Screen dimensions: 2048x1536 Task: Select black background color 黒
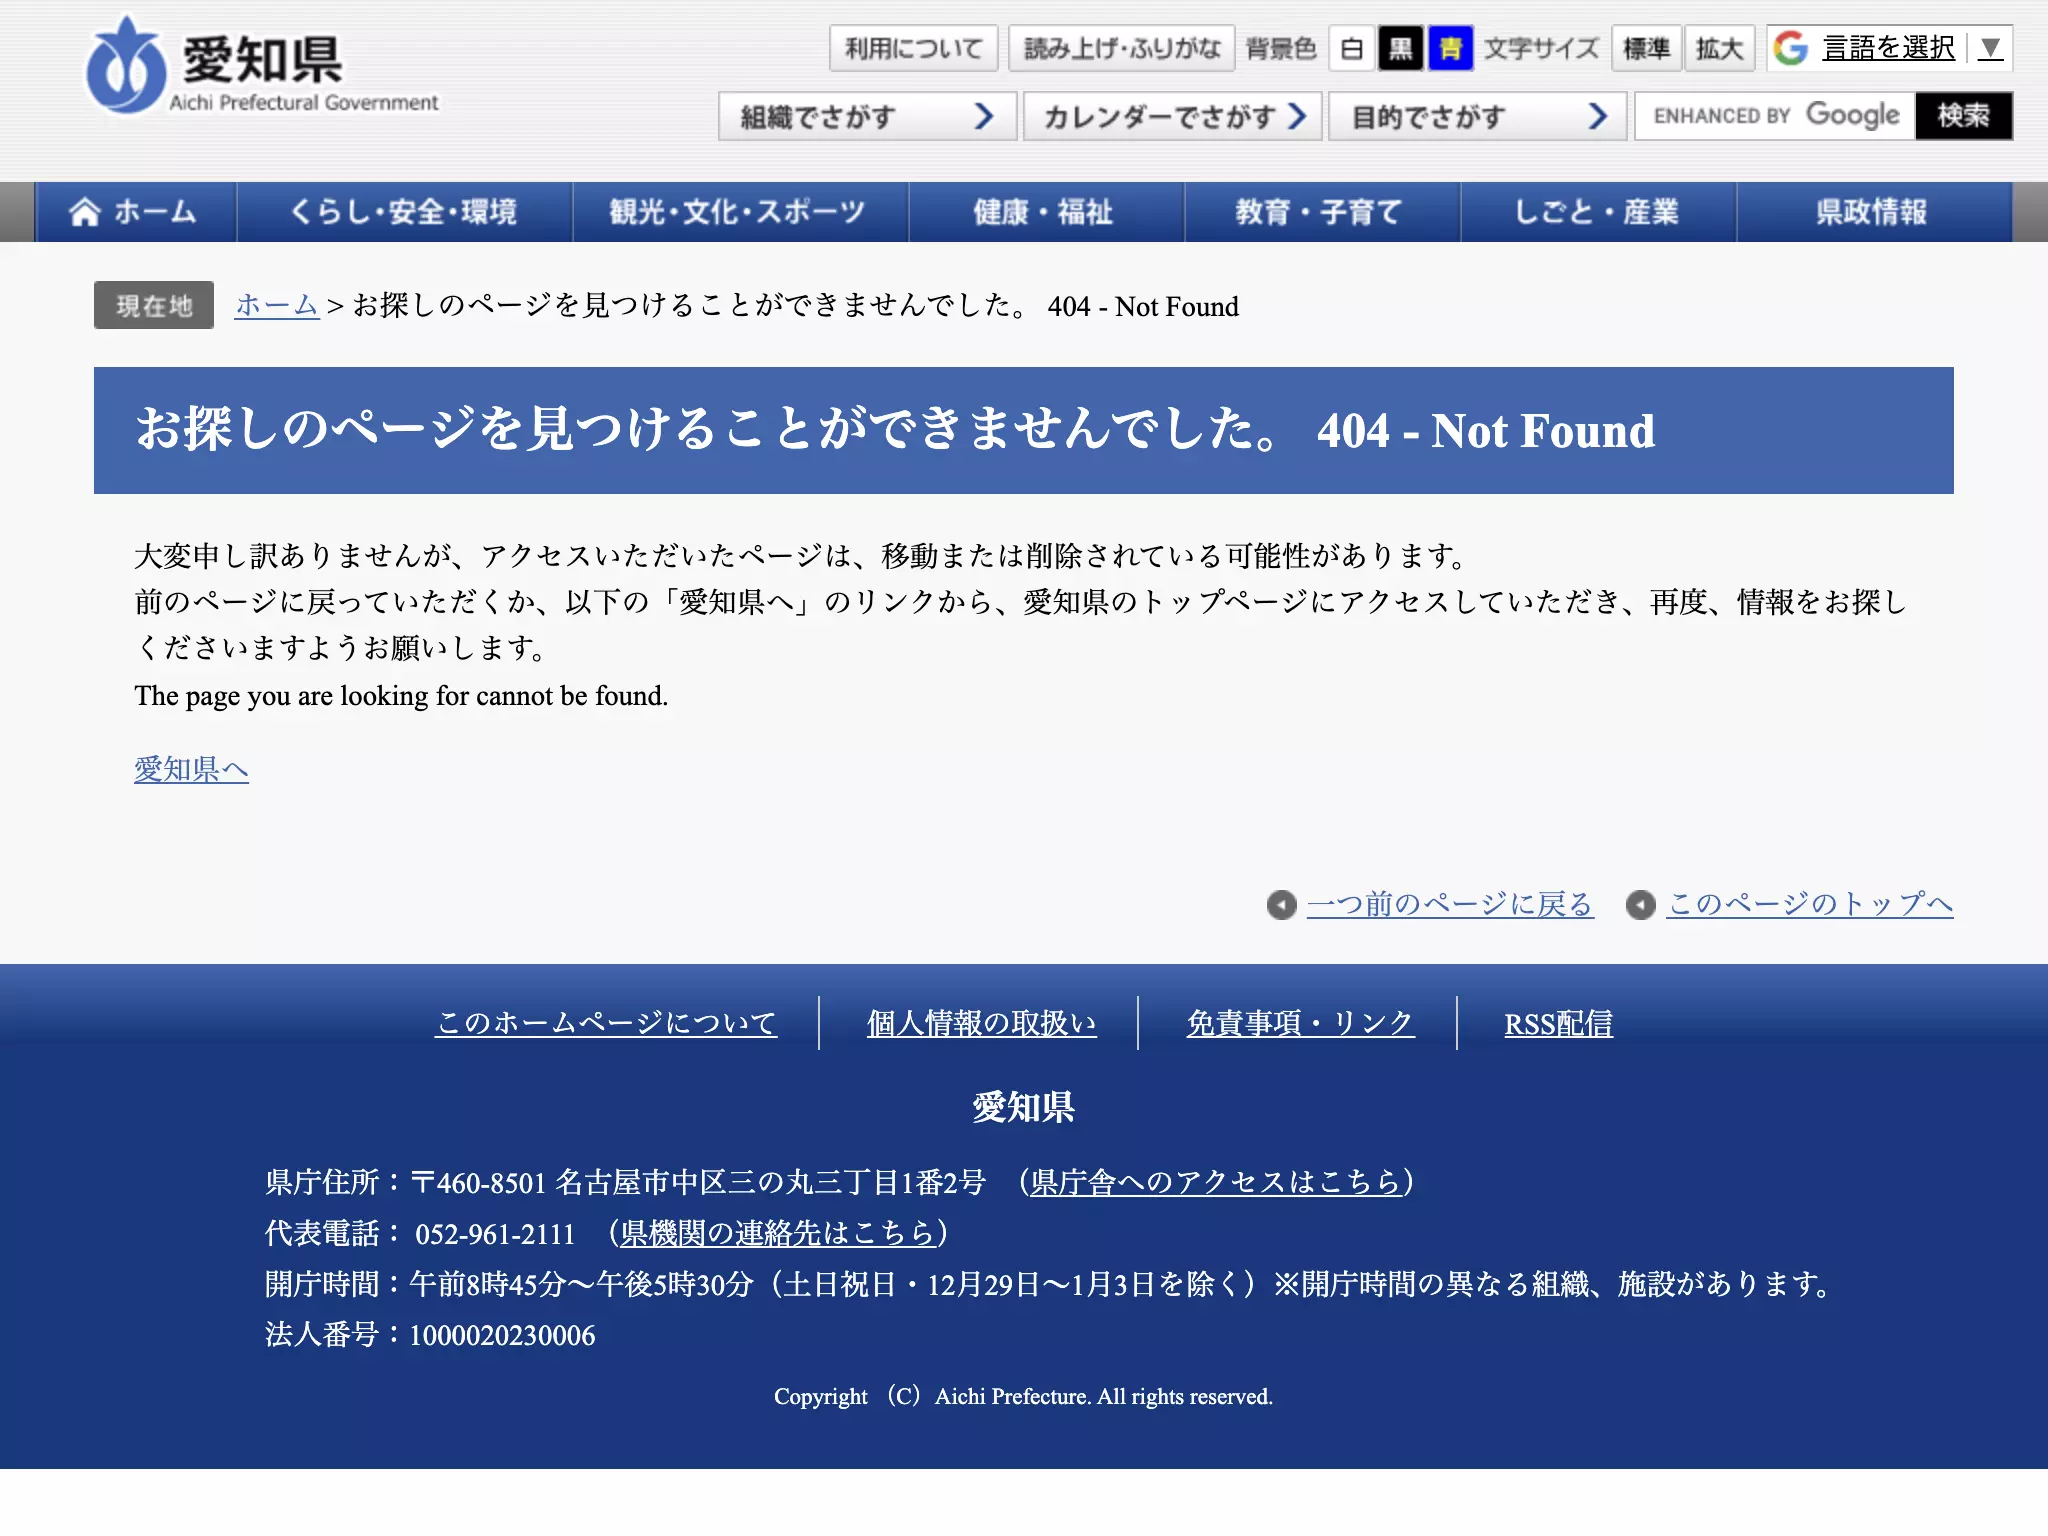1400,48
